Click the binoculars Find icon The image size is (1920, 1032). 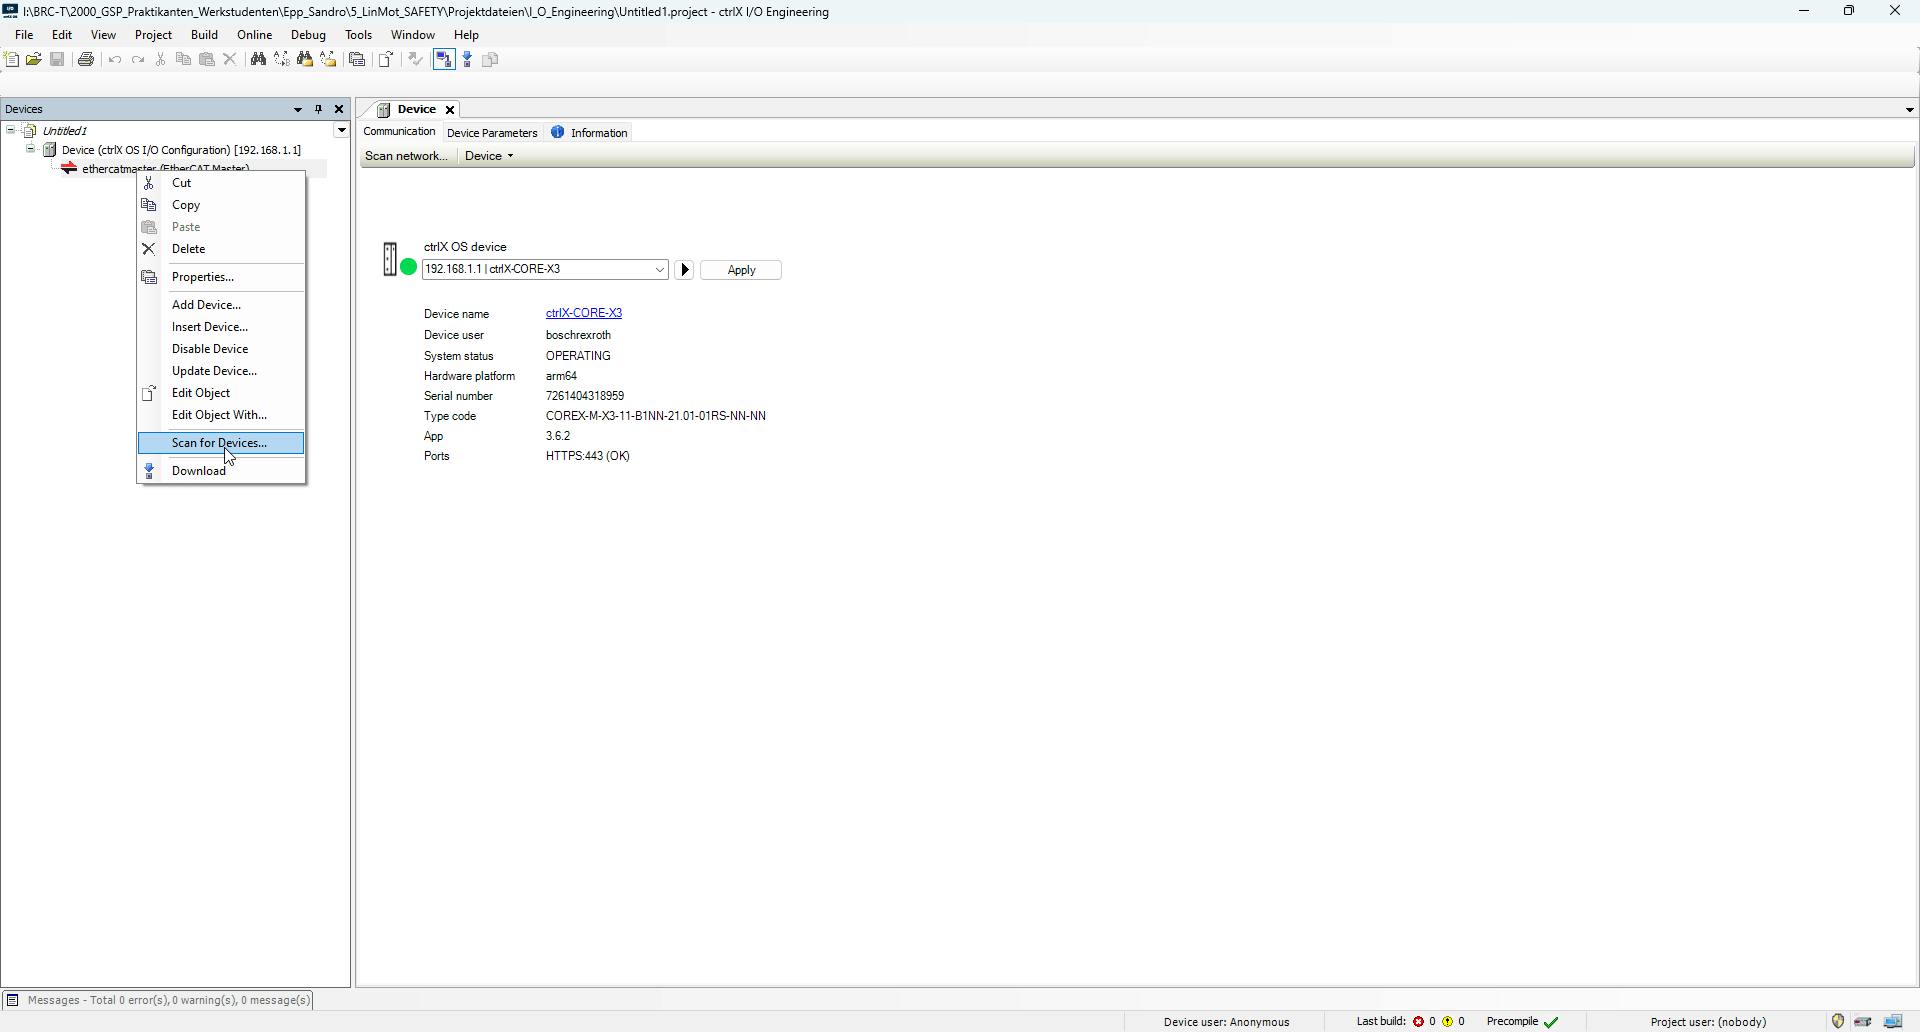click(x=258, y=60)
